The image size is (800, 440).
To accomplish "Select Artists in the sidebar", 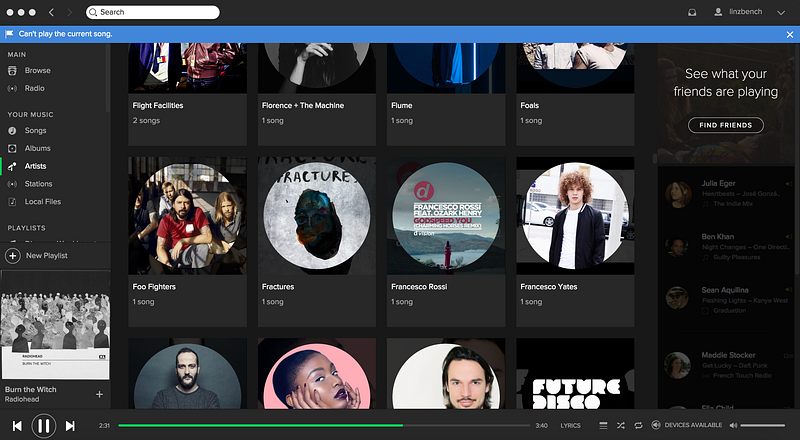I will tap(35, 166).
